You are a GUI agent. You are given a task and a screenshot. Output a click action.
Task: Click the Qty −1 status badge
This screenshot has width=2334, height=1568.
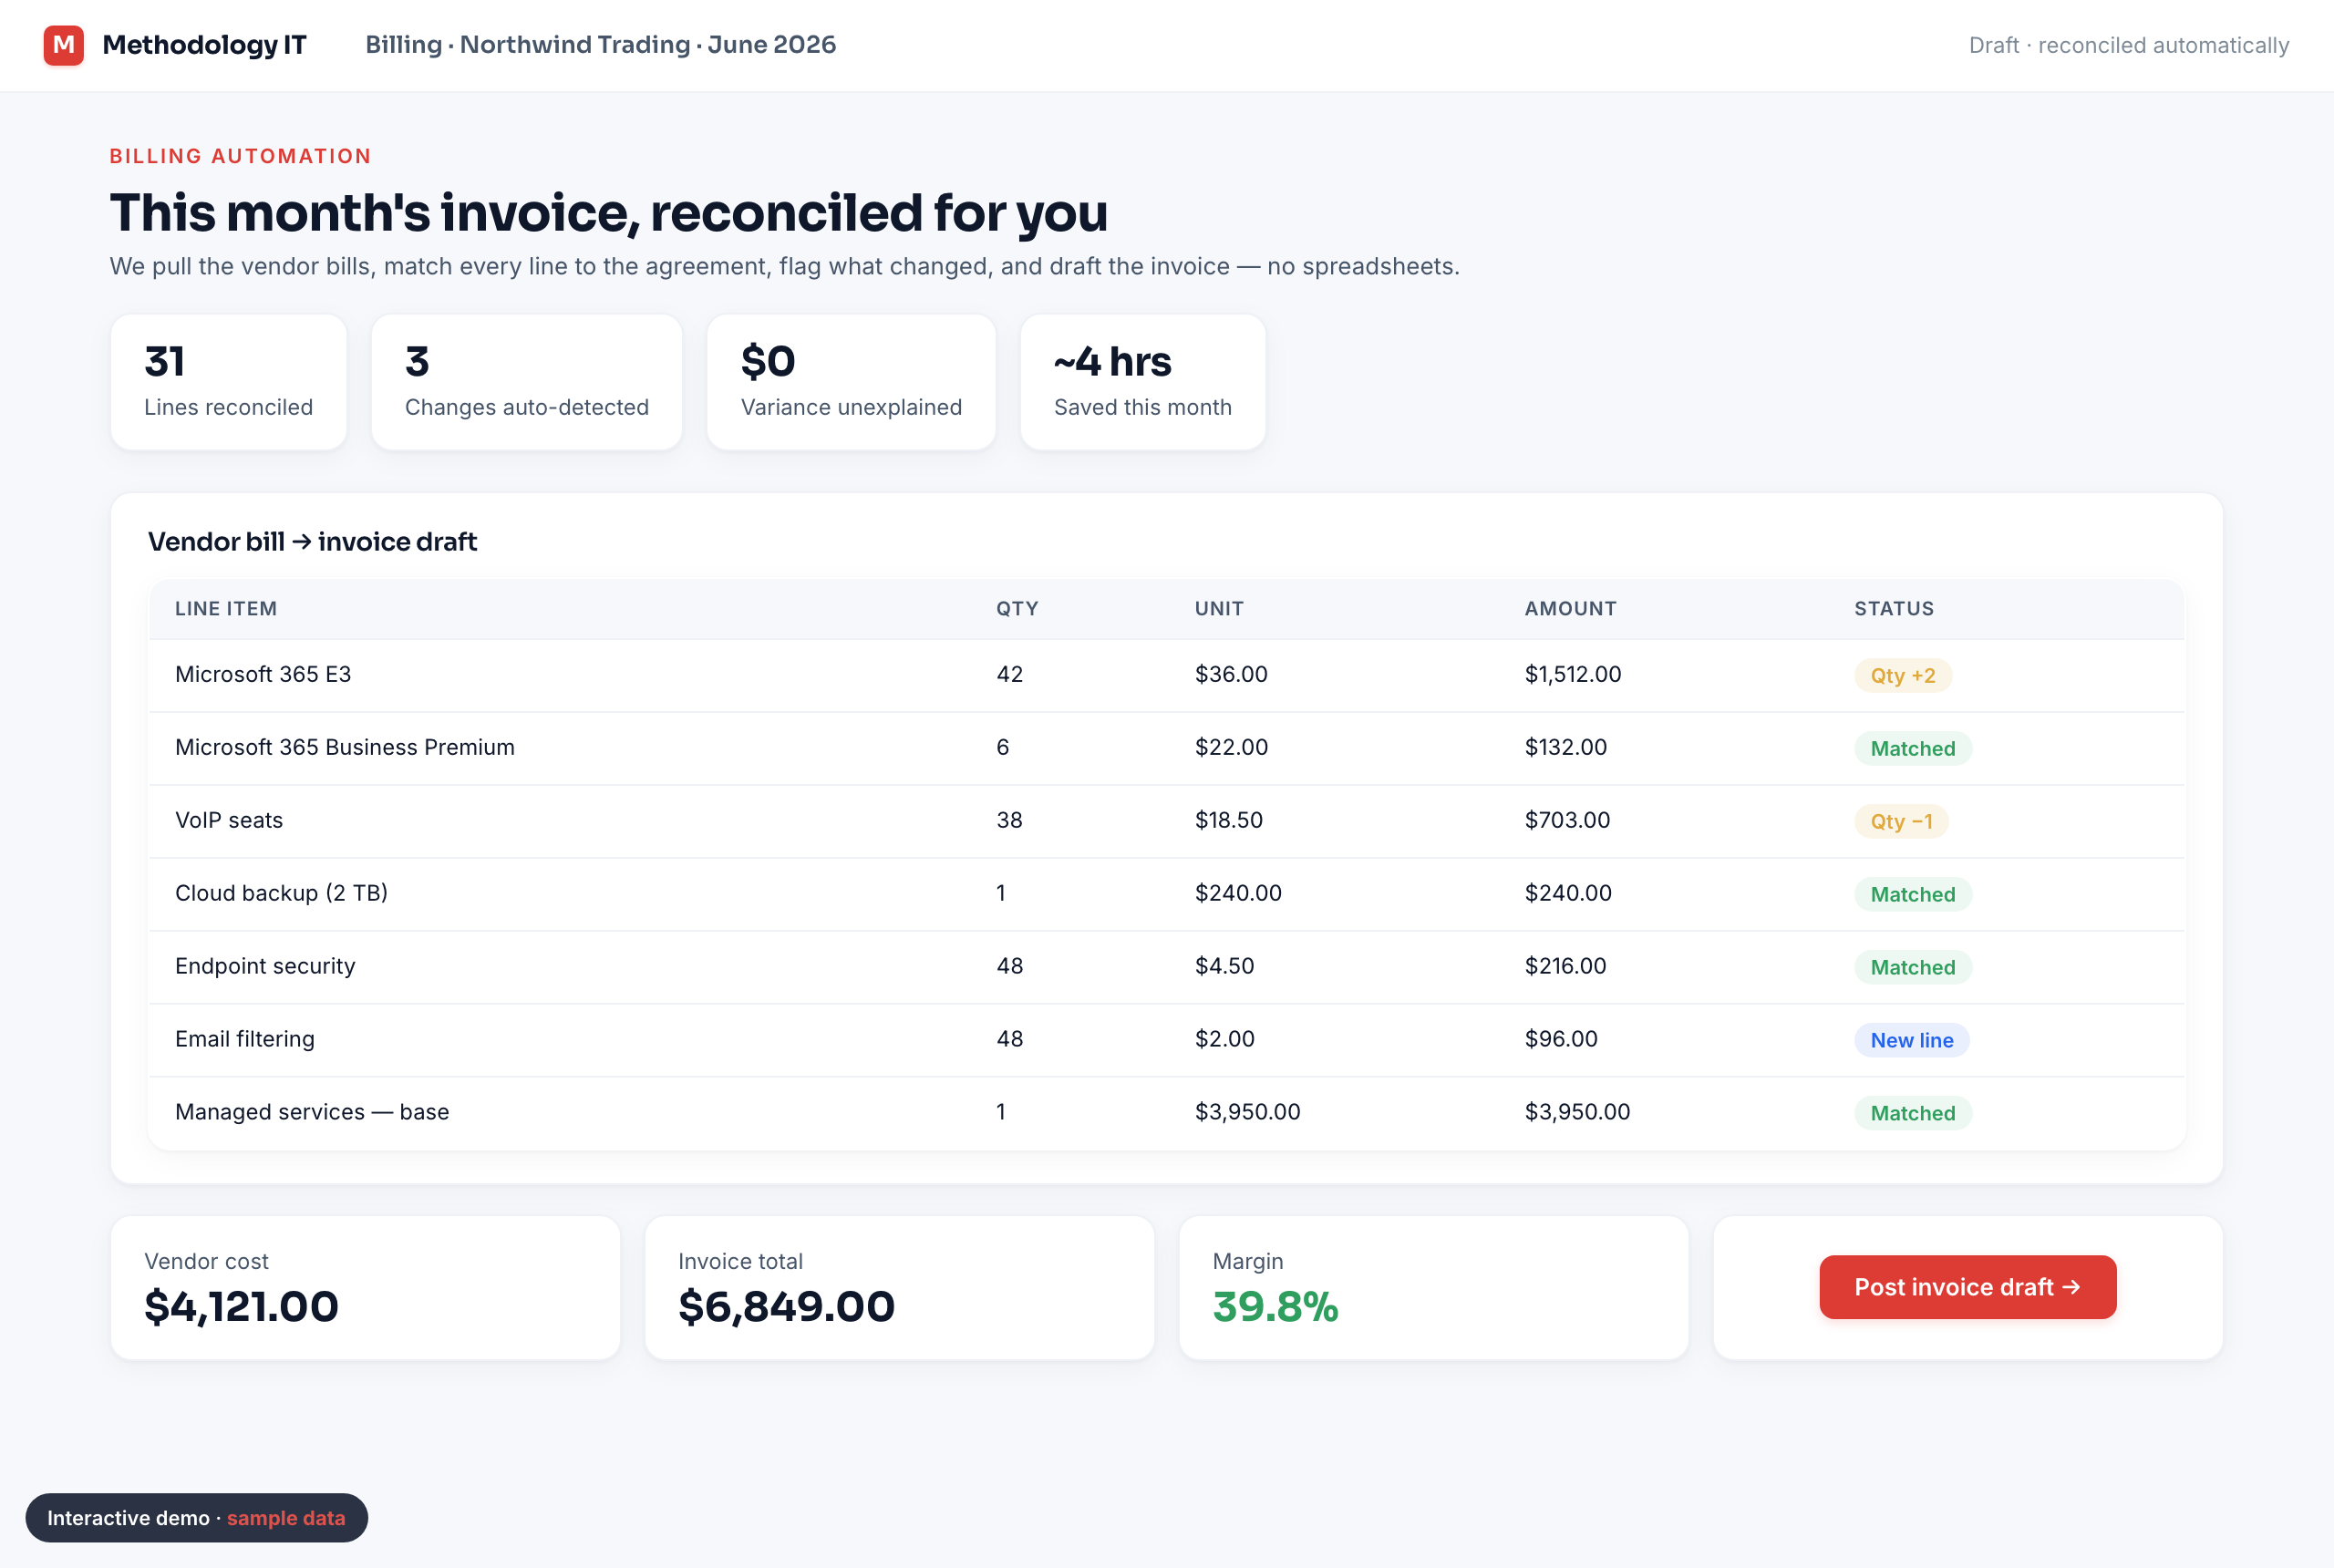point(1901,822)
